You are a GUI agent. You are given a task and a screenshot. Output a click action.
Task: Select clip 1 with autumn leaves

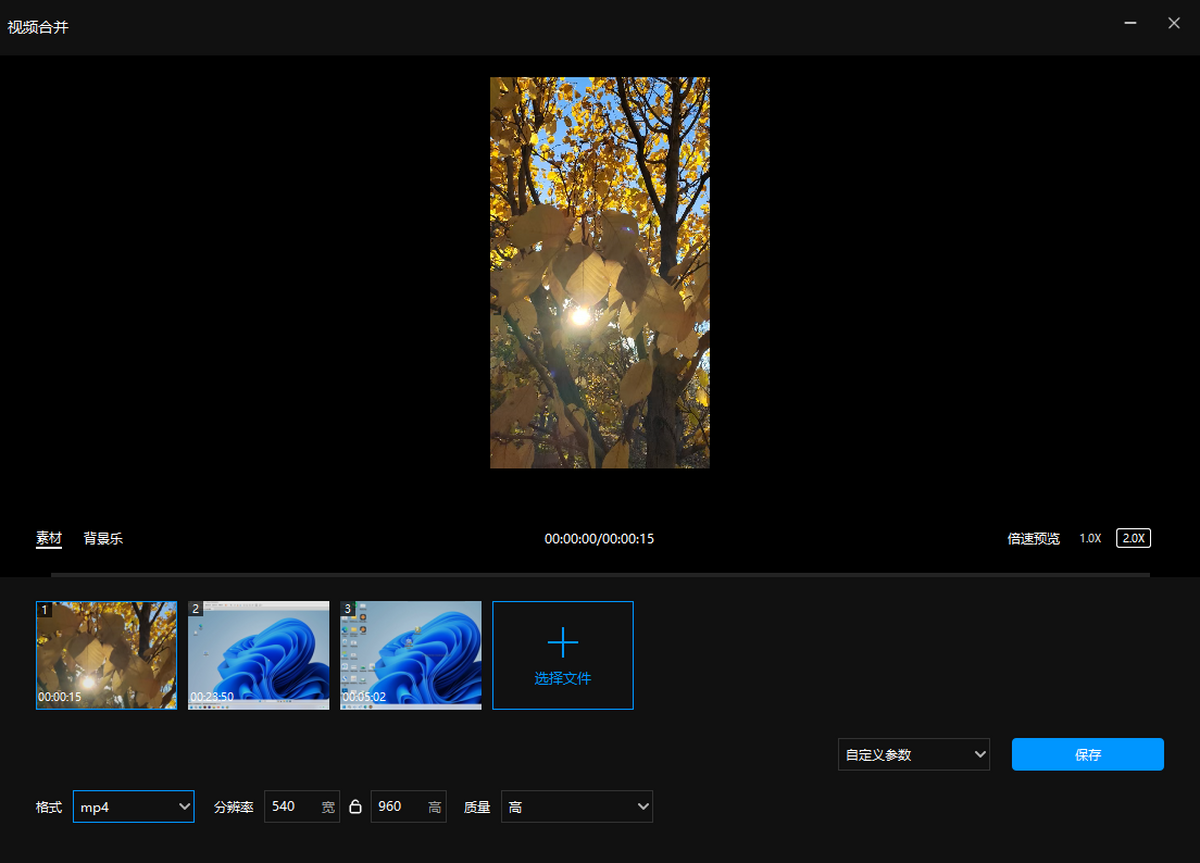(x=107, y=655)
